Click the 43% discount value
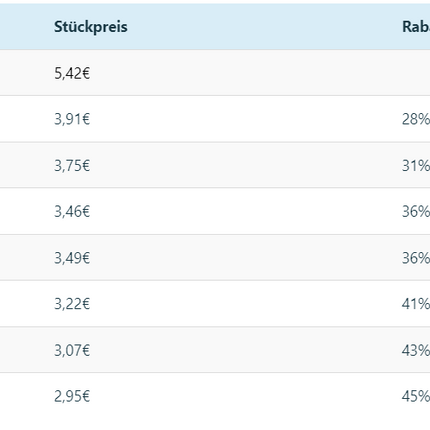430x430 pixels. (x=416, y=350)
